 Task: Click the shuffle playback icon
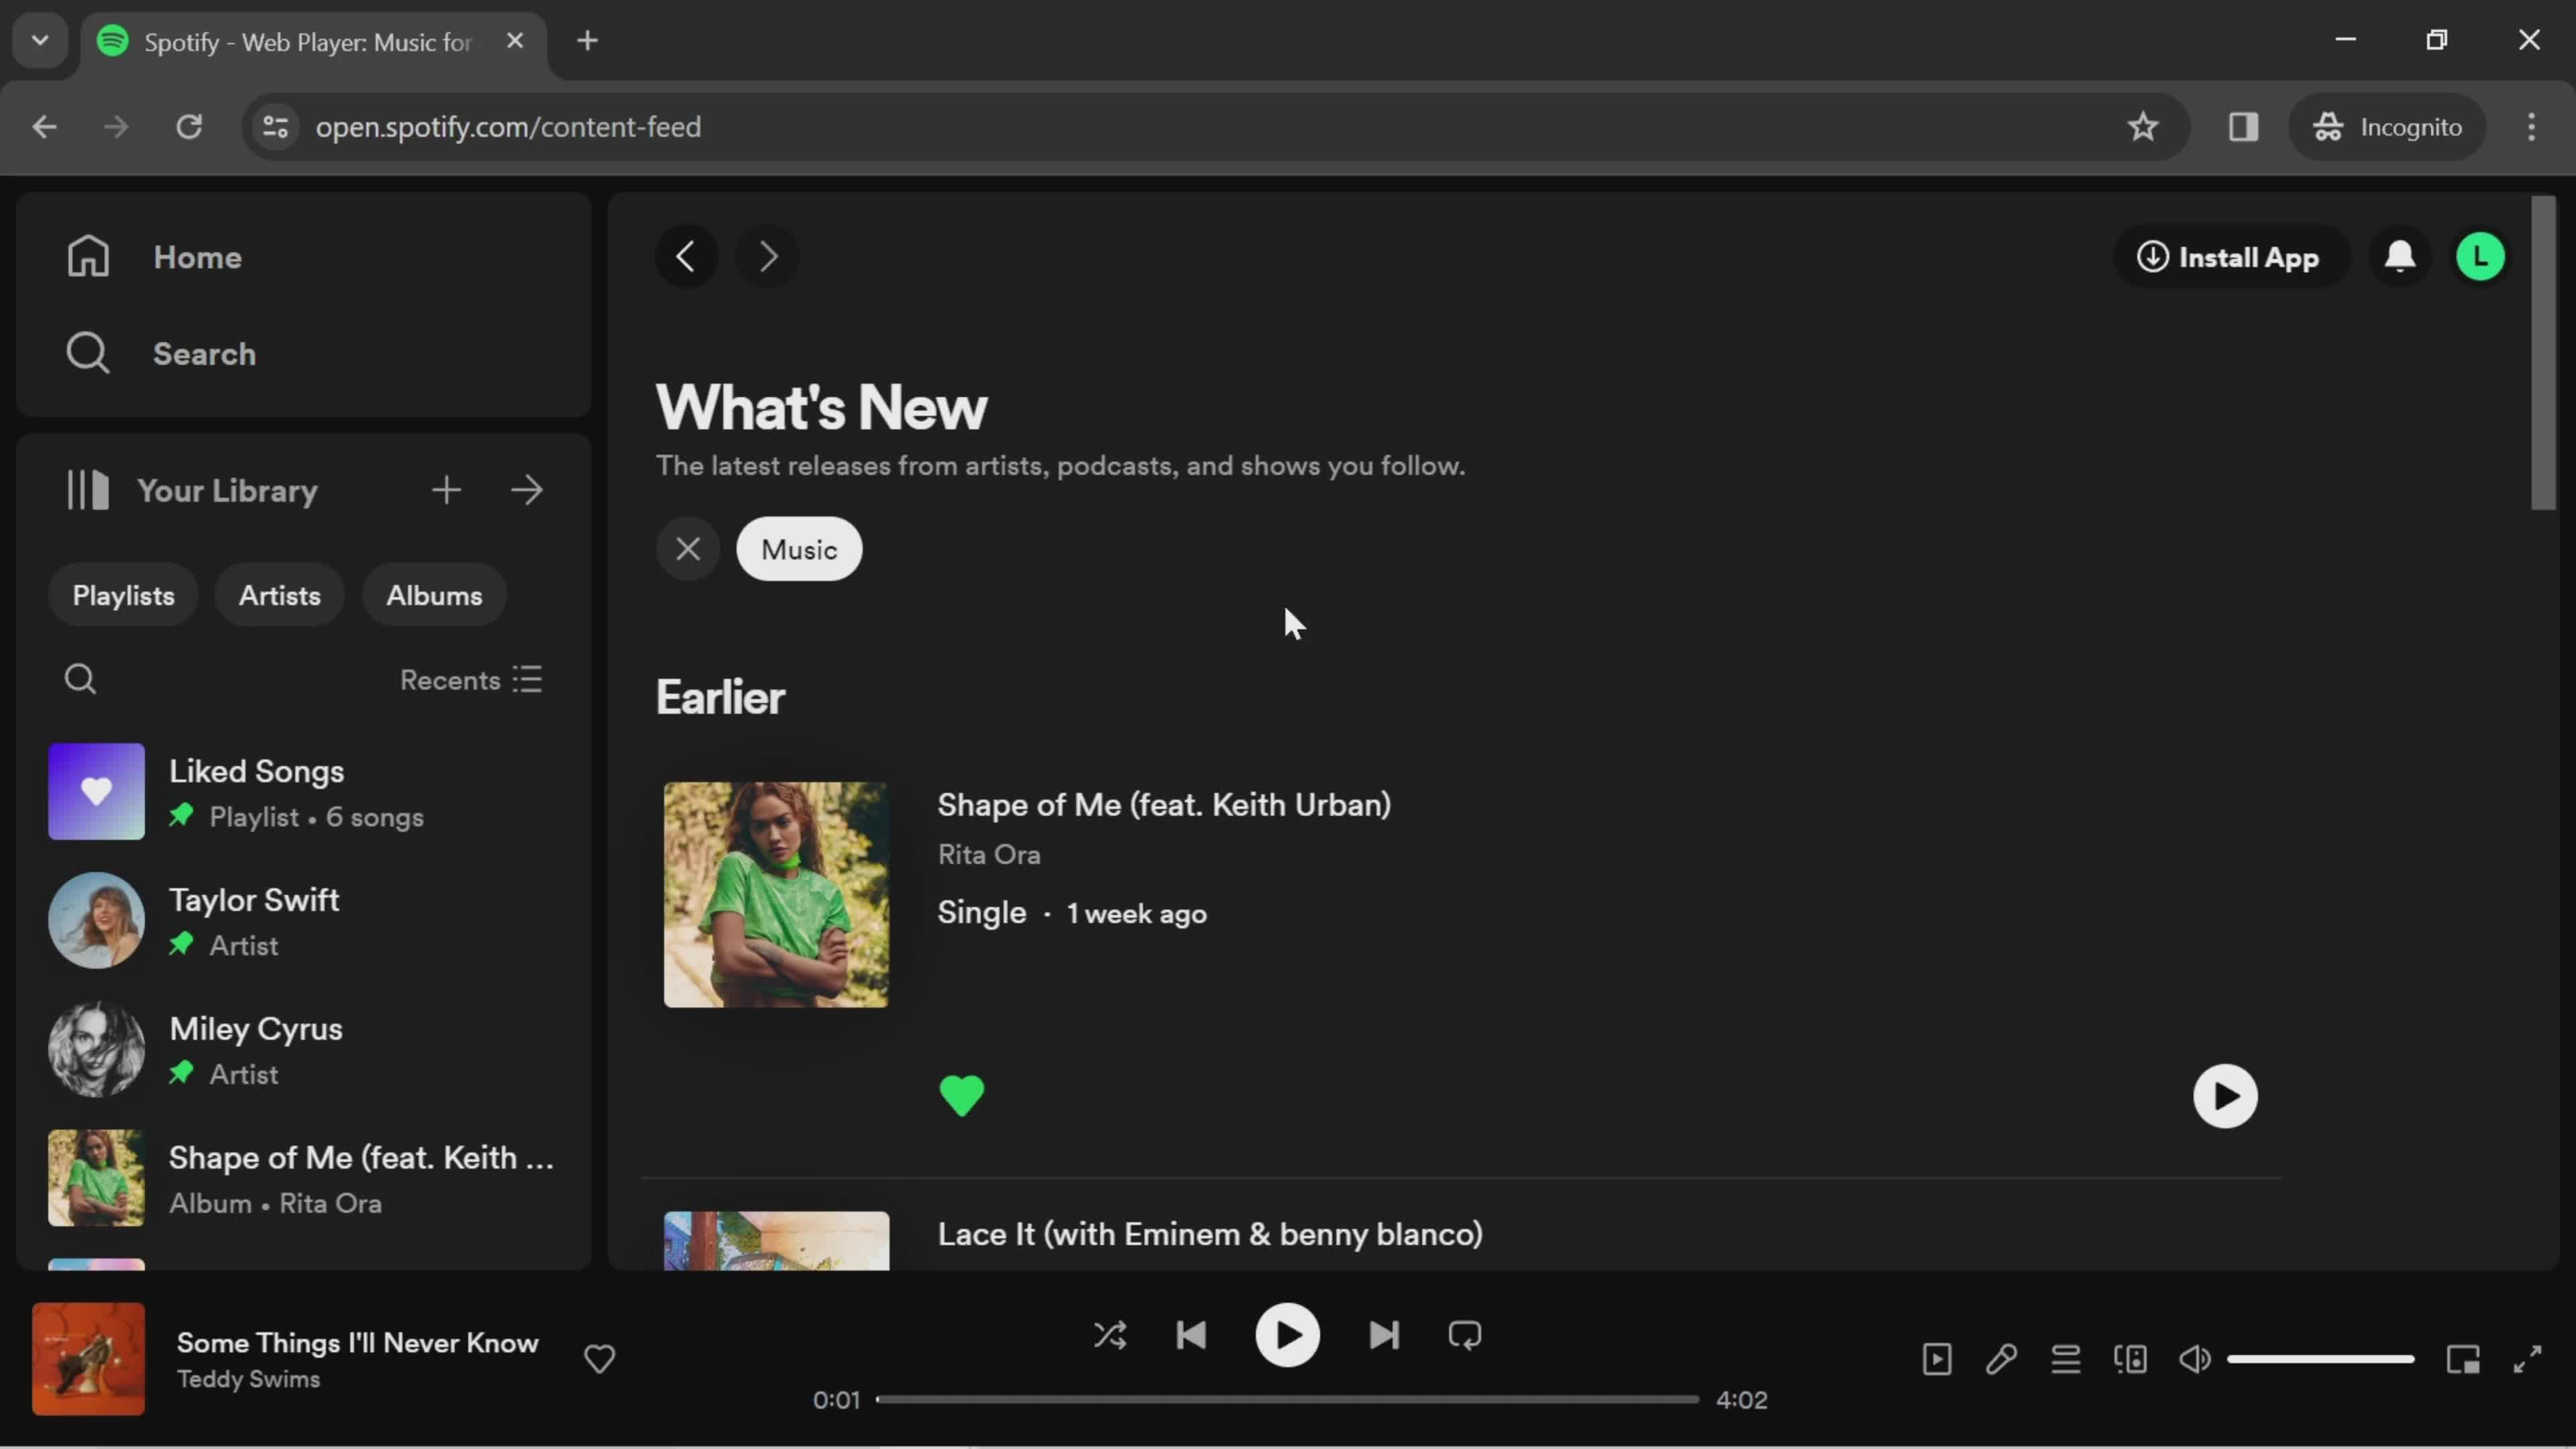(x=1111, y=1336)
